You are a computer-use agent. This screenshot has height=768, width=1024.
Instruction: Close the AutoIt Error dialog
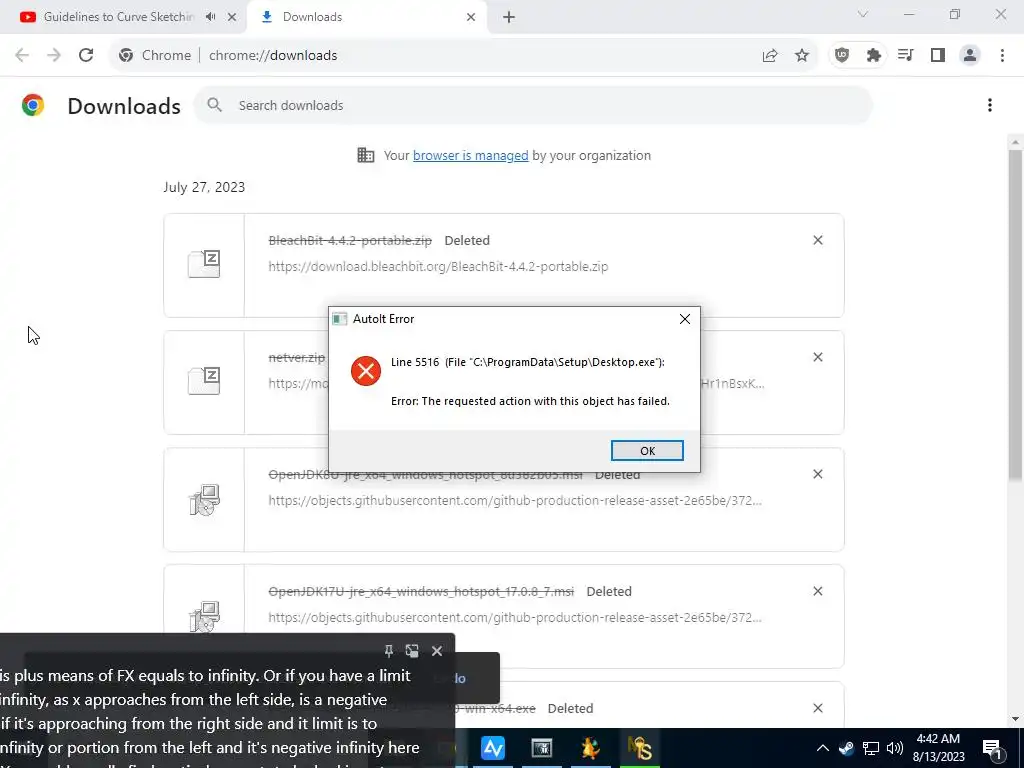(684, 319)
